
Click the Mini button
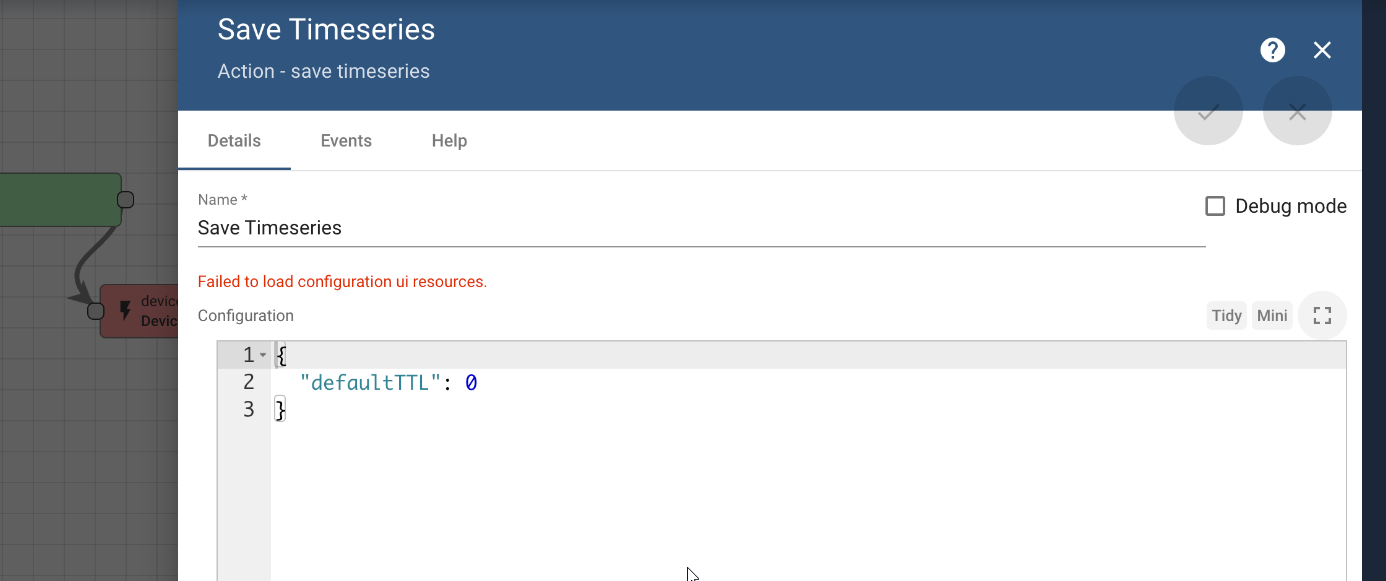point(1272,315)
